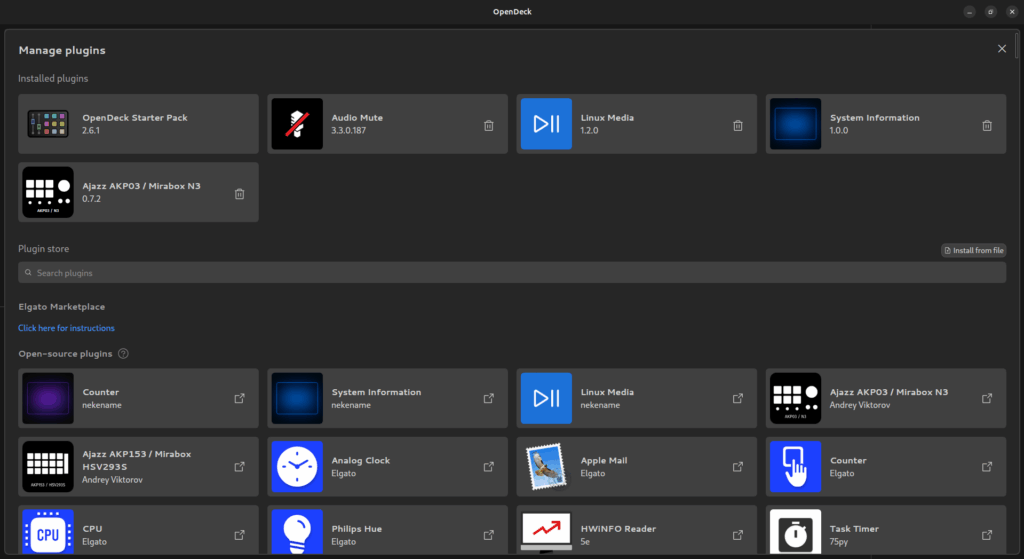Show help for Open-source plugins

tap(123, 354)
